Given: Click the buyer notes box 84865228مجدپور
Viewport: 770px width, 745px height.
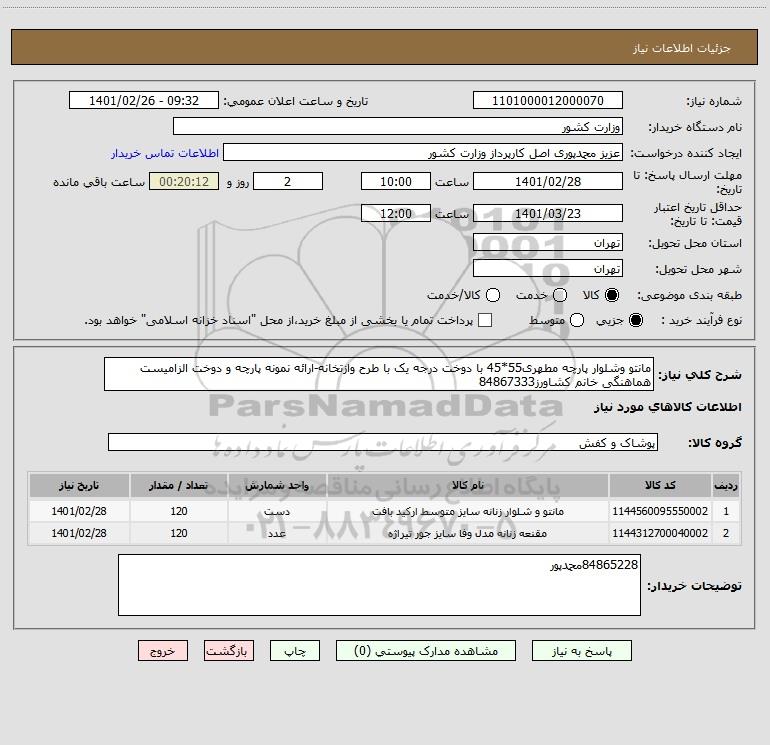Looking at the screenshot, I should pos(380,585).
